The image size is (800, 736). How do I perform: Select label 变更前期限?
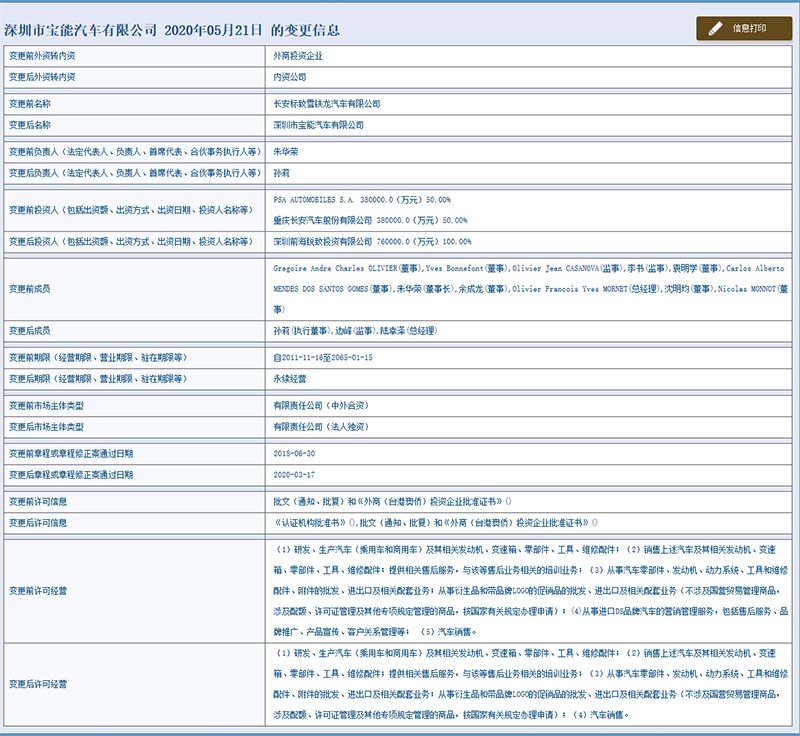[x=98, y=358]
